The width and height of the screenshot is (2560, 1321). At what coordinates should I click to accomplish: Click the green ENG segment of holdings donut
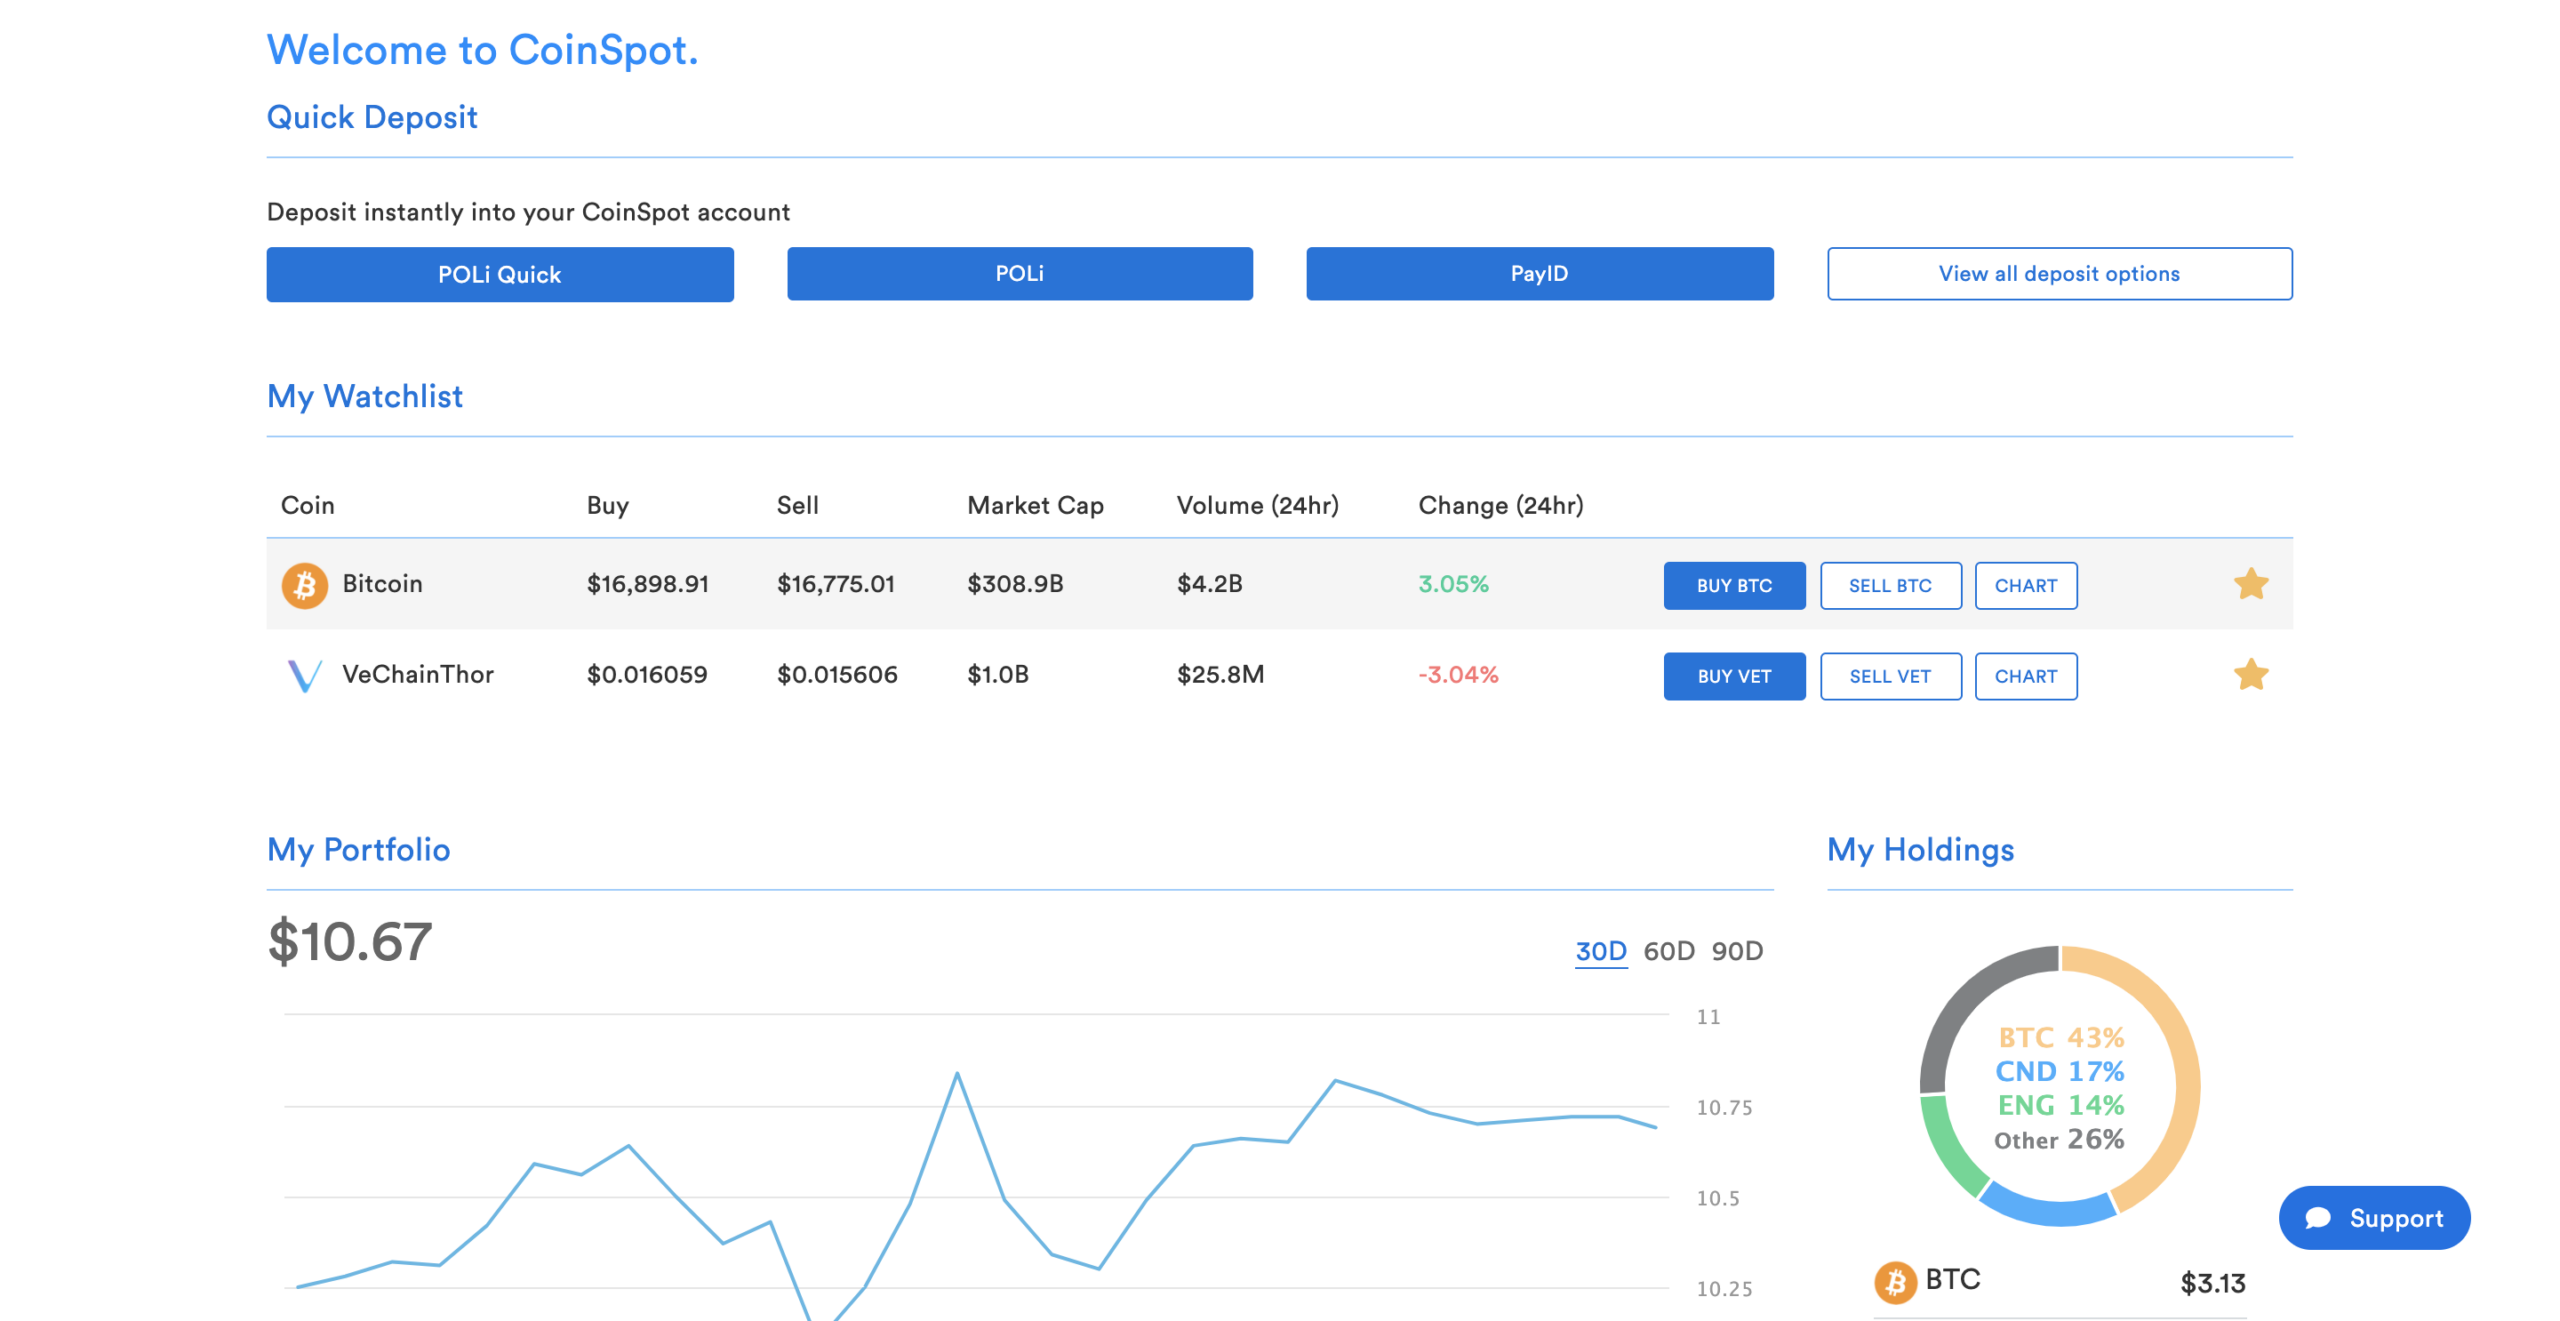[1947, 1148]
